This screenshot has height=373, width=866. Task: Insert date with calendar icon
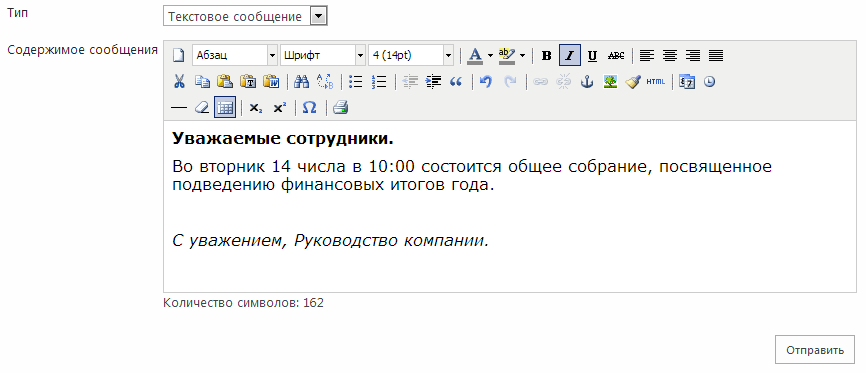(x=687, y=82)
